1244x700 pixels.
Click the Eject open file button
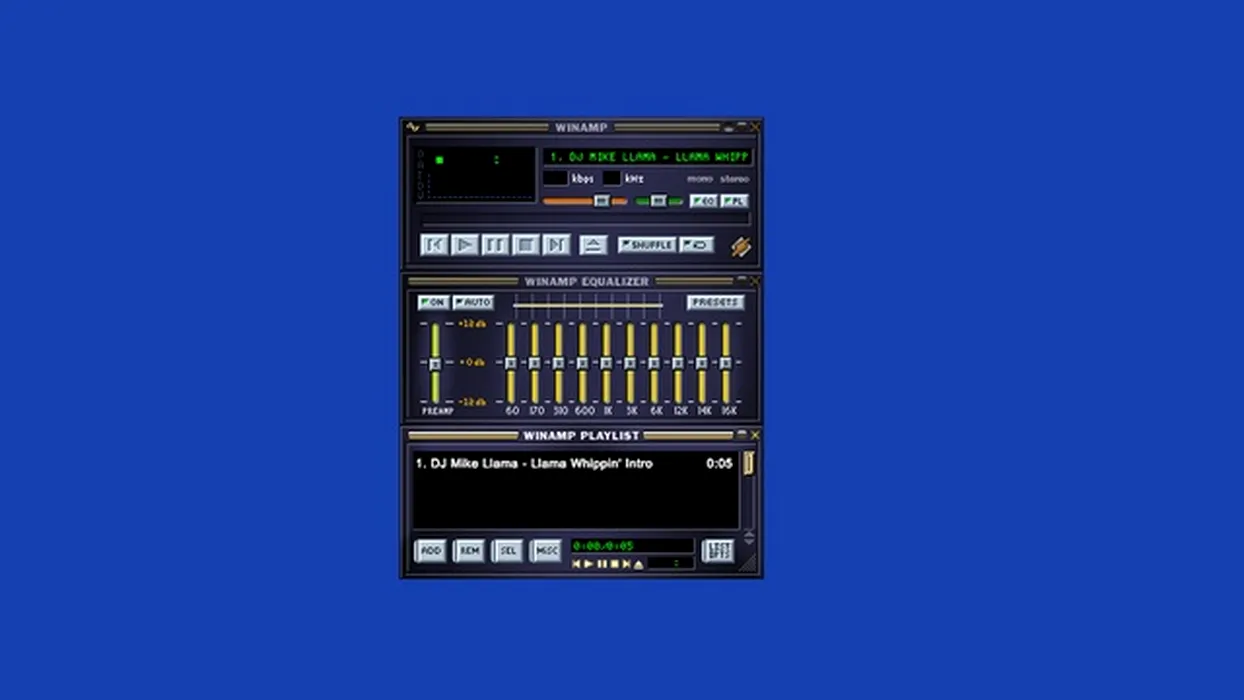pyautogui.click(x=593, y=245)
